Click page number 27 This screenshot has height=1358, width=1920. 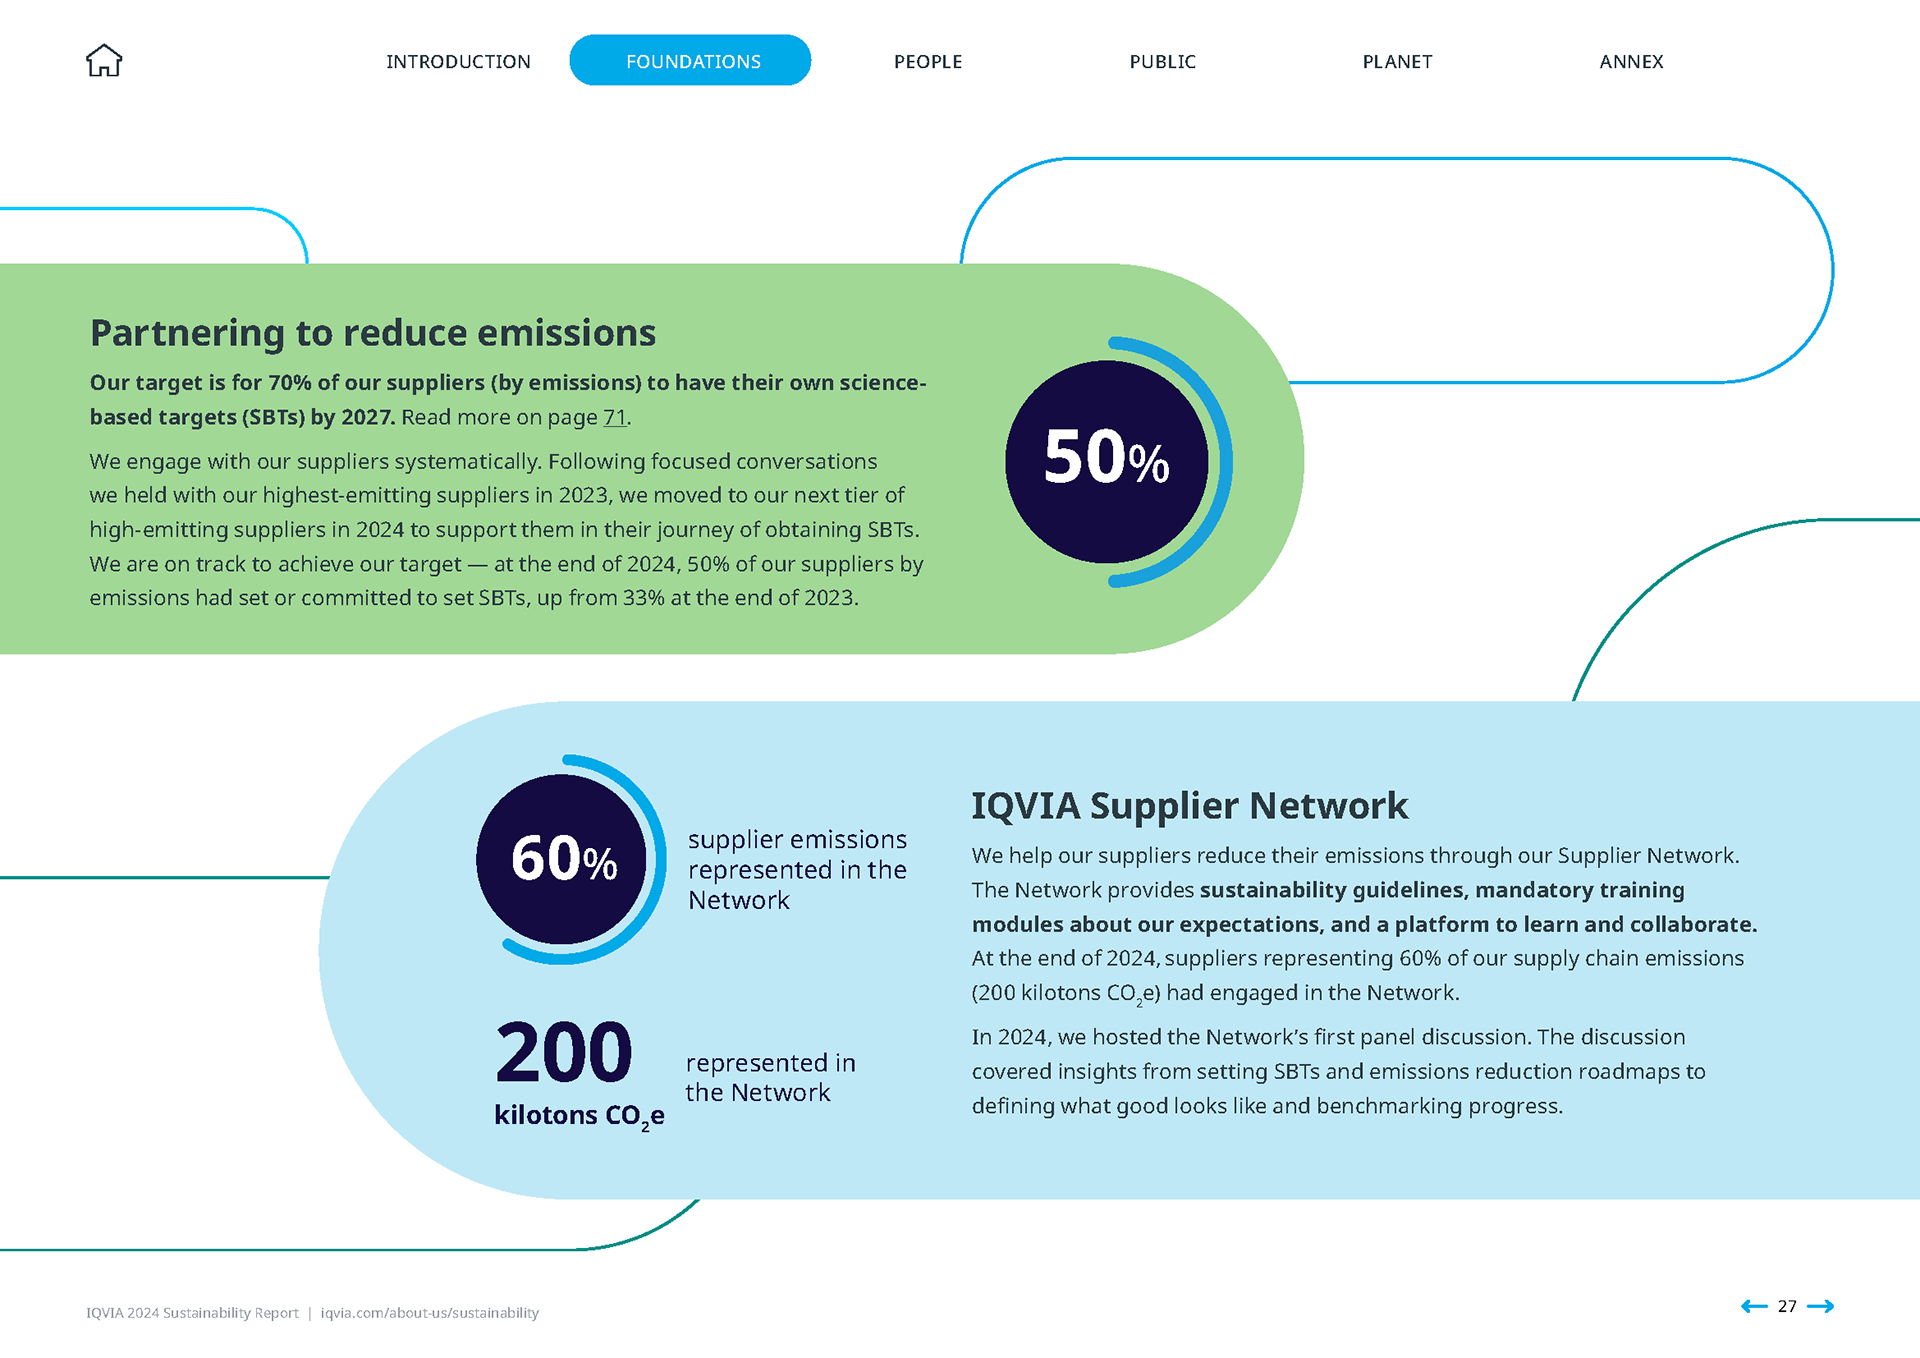[x=1787, y=1306]
